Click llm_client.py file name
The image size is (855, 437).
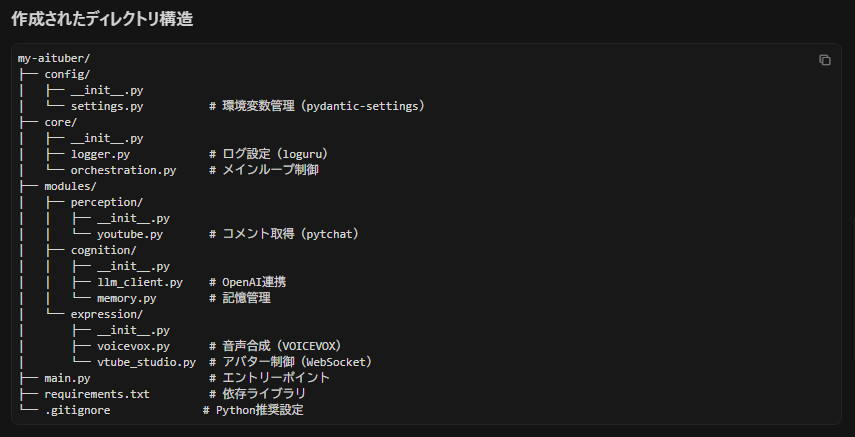point(140,282)
